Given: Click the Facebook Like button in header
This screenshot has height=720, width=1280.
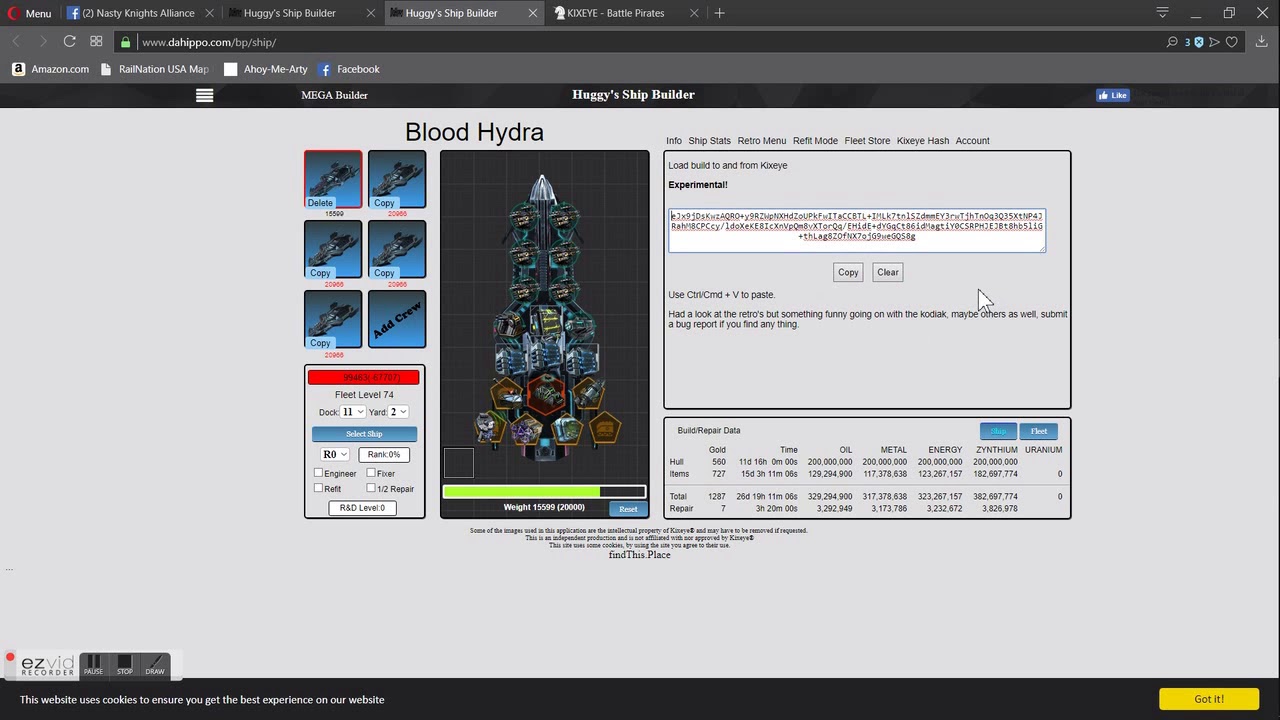Looking at the screenshot, I should pos(1112,95).
